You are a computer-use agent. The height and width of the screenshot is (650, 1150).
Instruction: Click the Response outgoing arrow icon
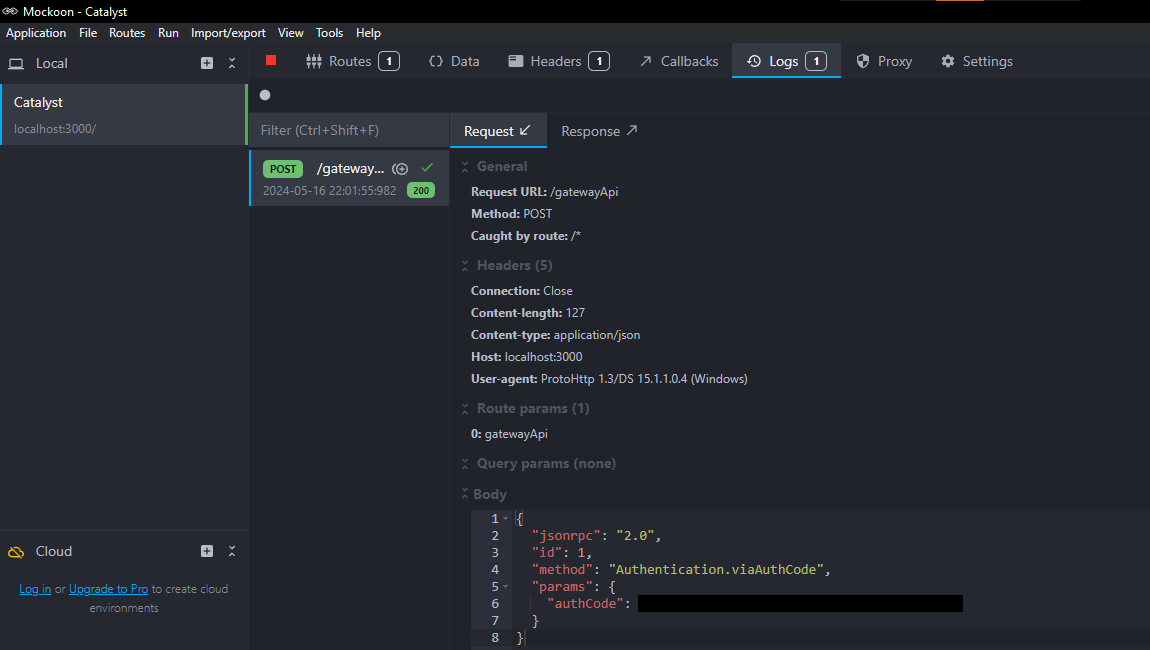[x=632, y=130]
